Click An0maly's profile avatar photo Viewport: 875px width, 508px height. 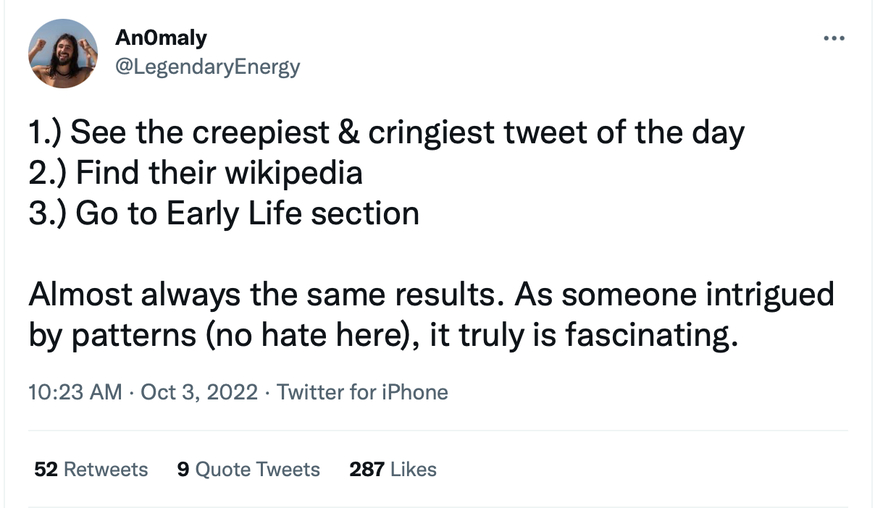63,54
